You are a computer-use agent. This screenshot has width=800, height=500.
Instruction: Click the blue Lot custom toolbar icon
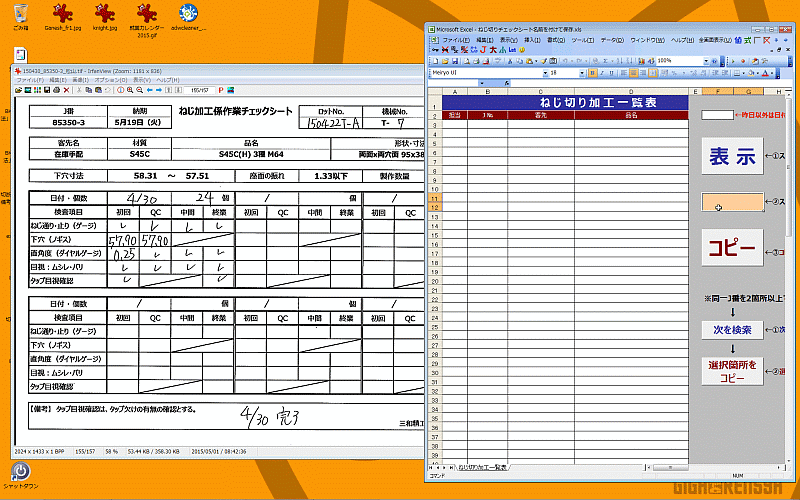(512, 49)
